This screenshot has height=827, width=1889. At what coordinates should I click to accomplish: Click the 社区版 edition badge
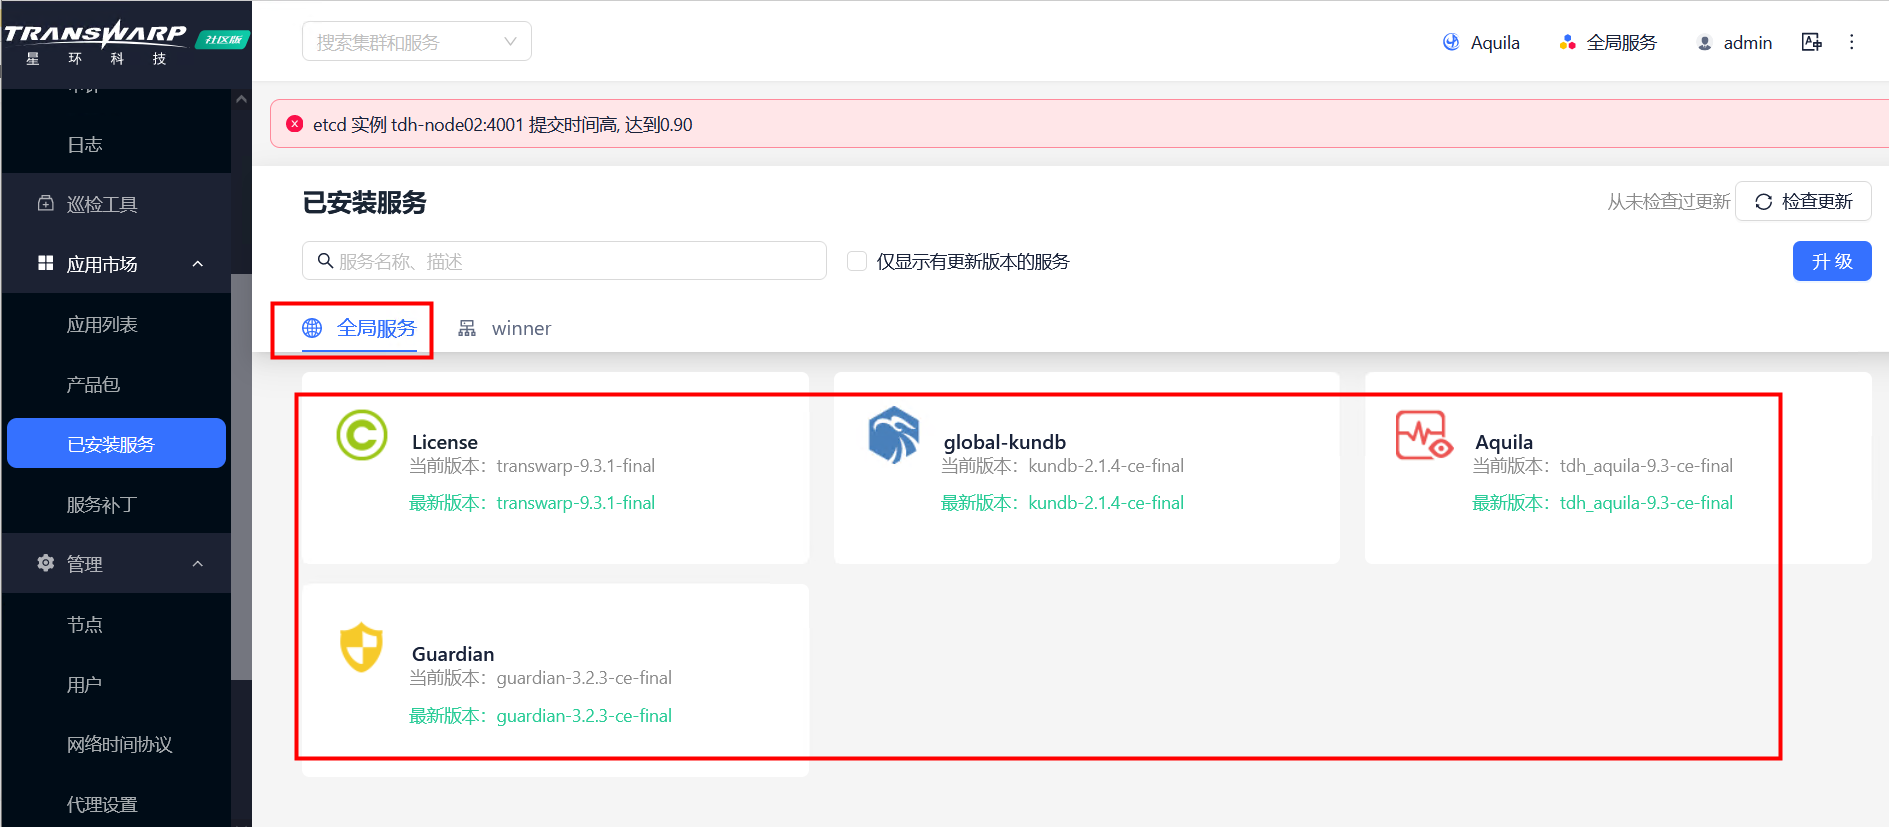tap(222, 40)
